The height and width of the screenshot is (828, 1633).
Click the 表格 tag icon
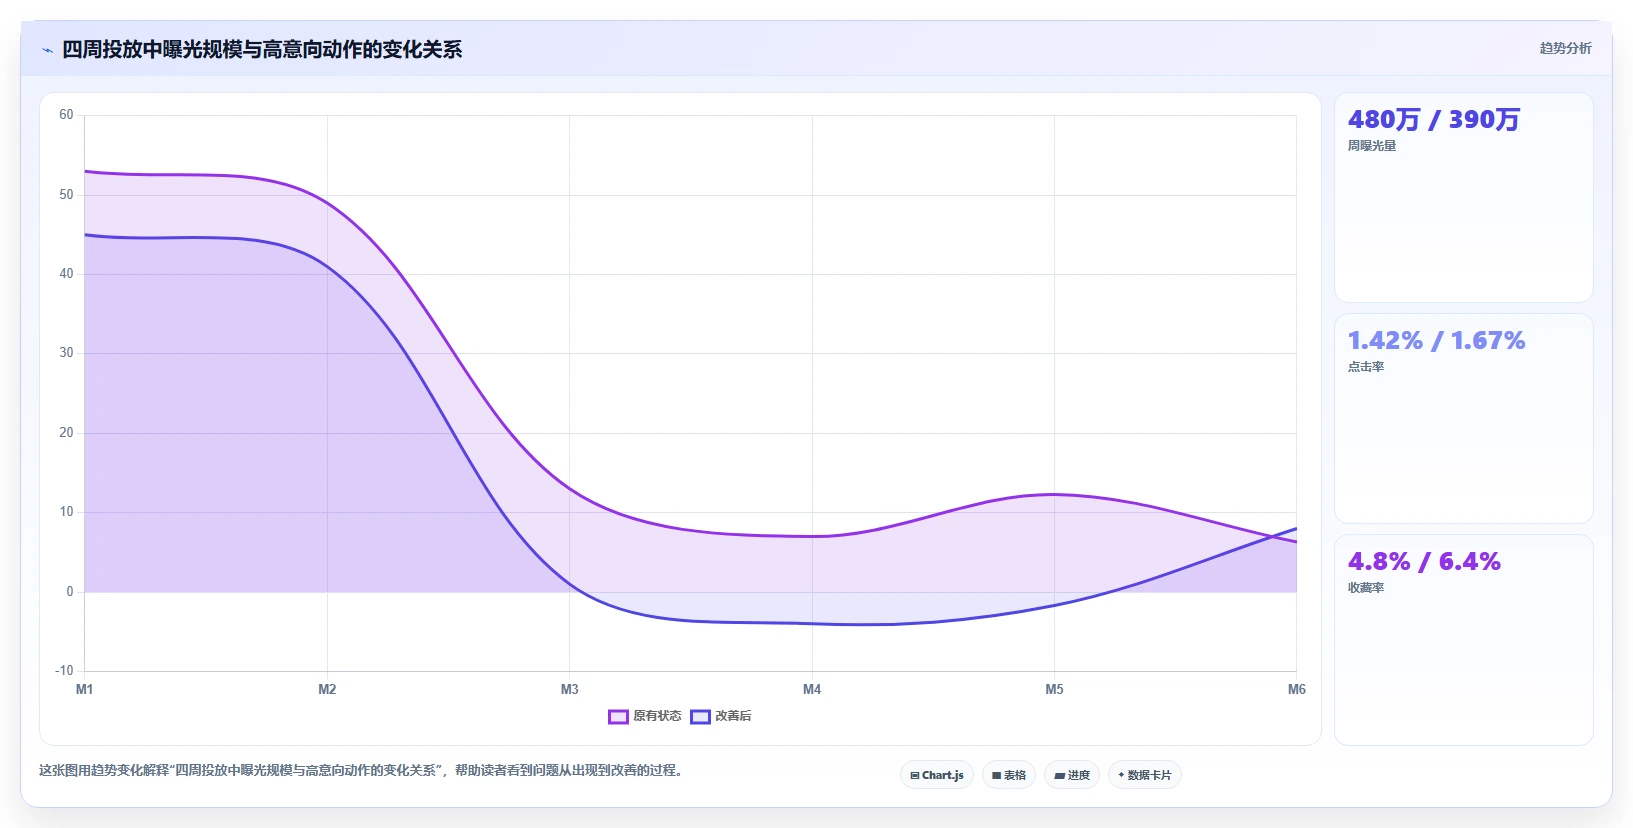tap(996, 776)
